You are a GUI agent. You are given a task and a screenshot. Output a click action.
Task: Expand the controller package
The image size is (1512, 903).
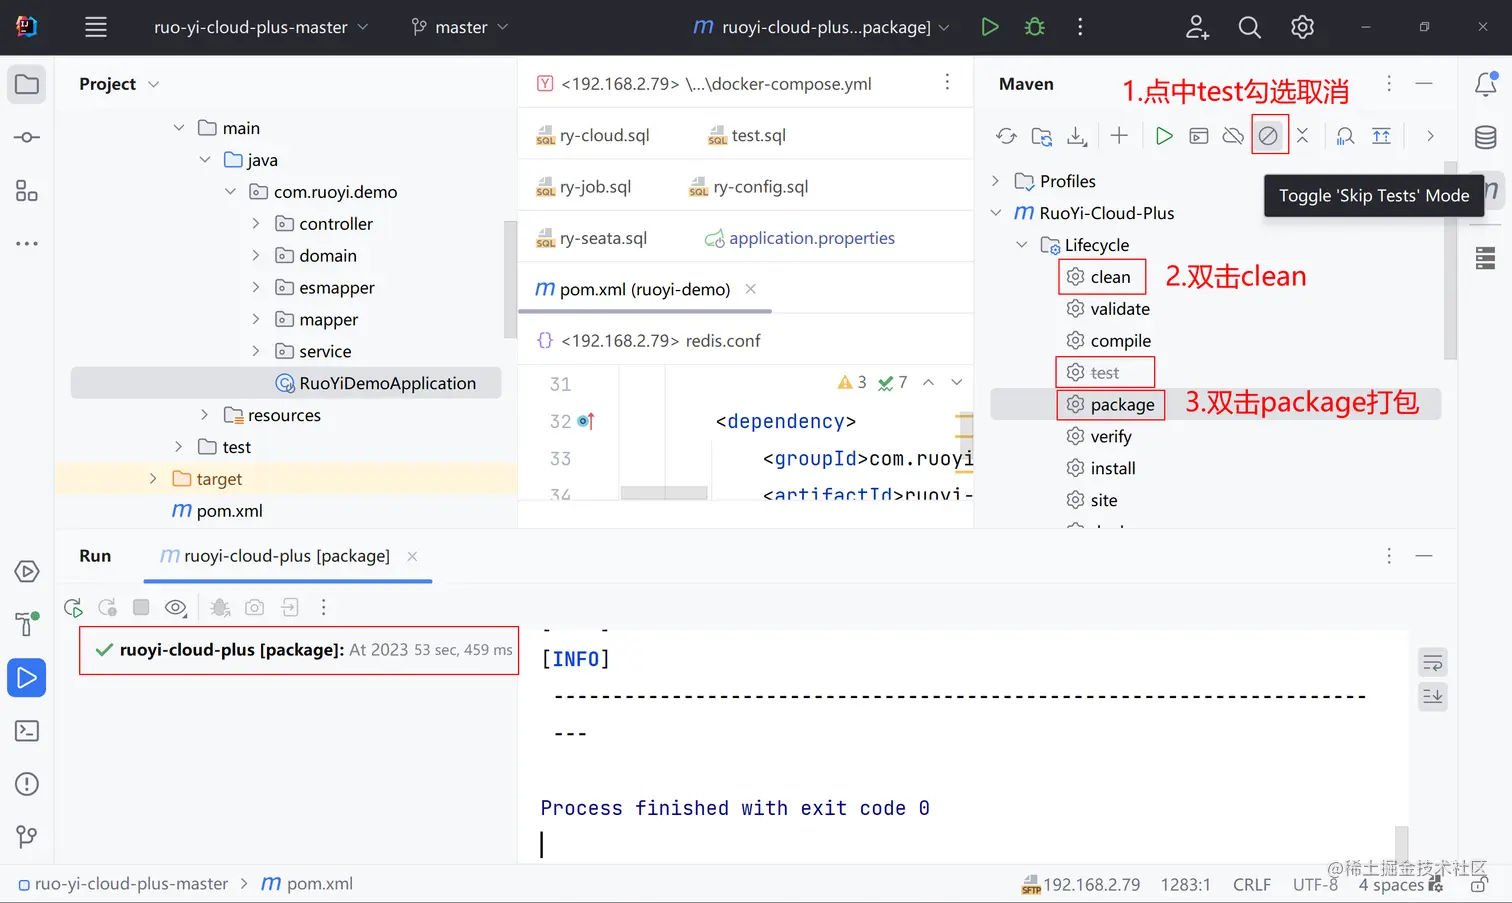coord(256,224)
